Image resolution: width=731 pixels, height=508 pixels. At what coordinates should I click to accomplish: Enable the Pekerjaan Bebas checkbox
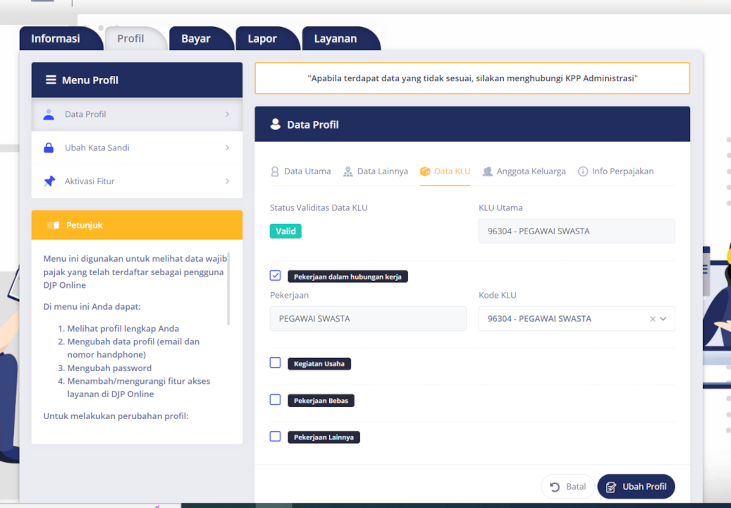click(275, 399)
